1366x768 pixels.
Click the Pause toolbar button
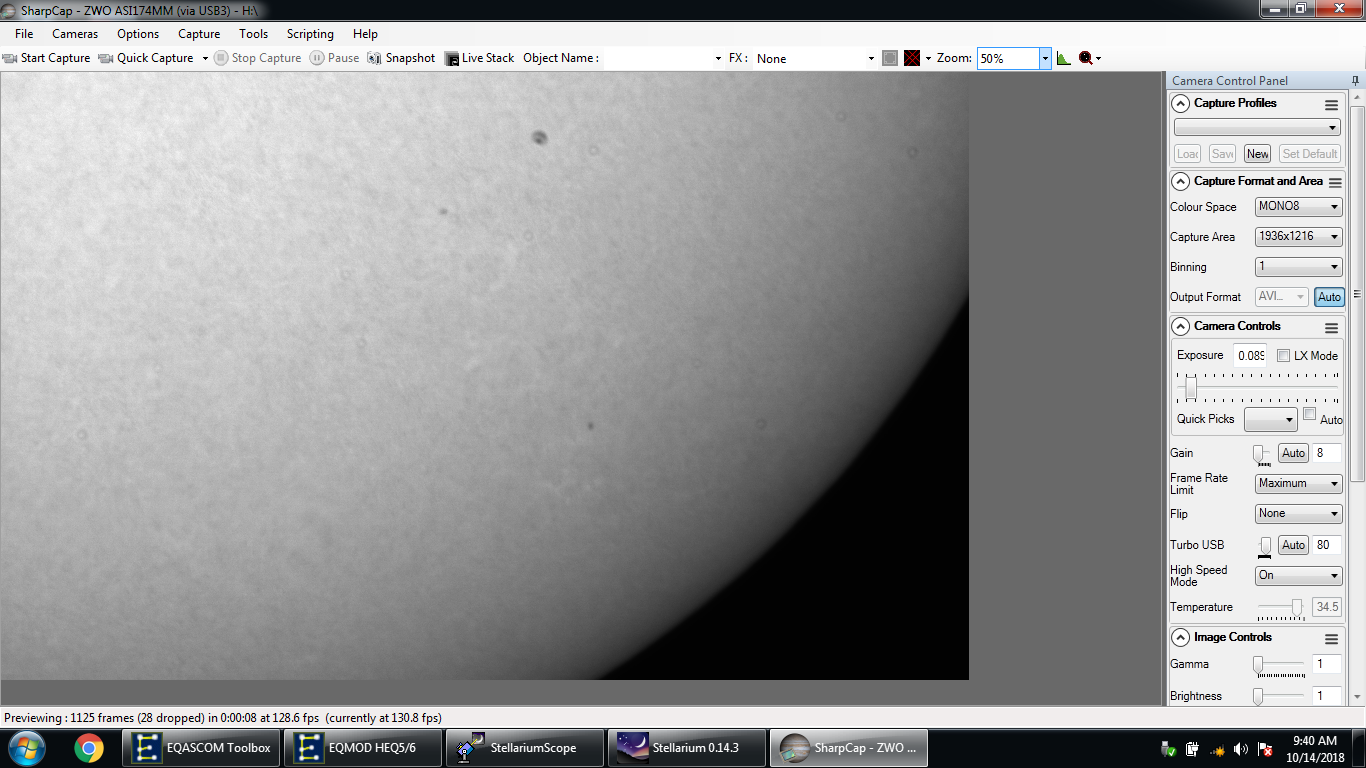click(334, 58)
